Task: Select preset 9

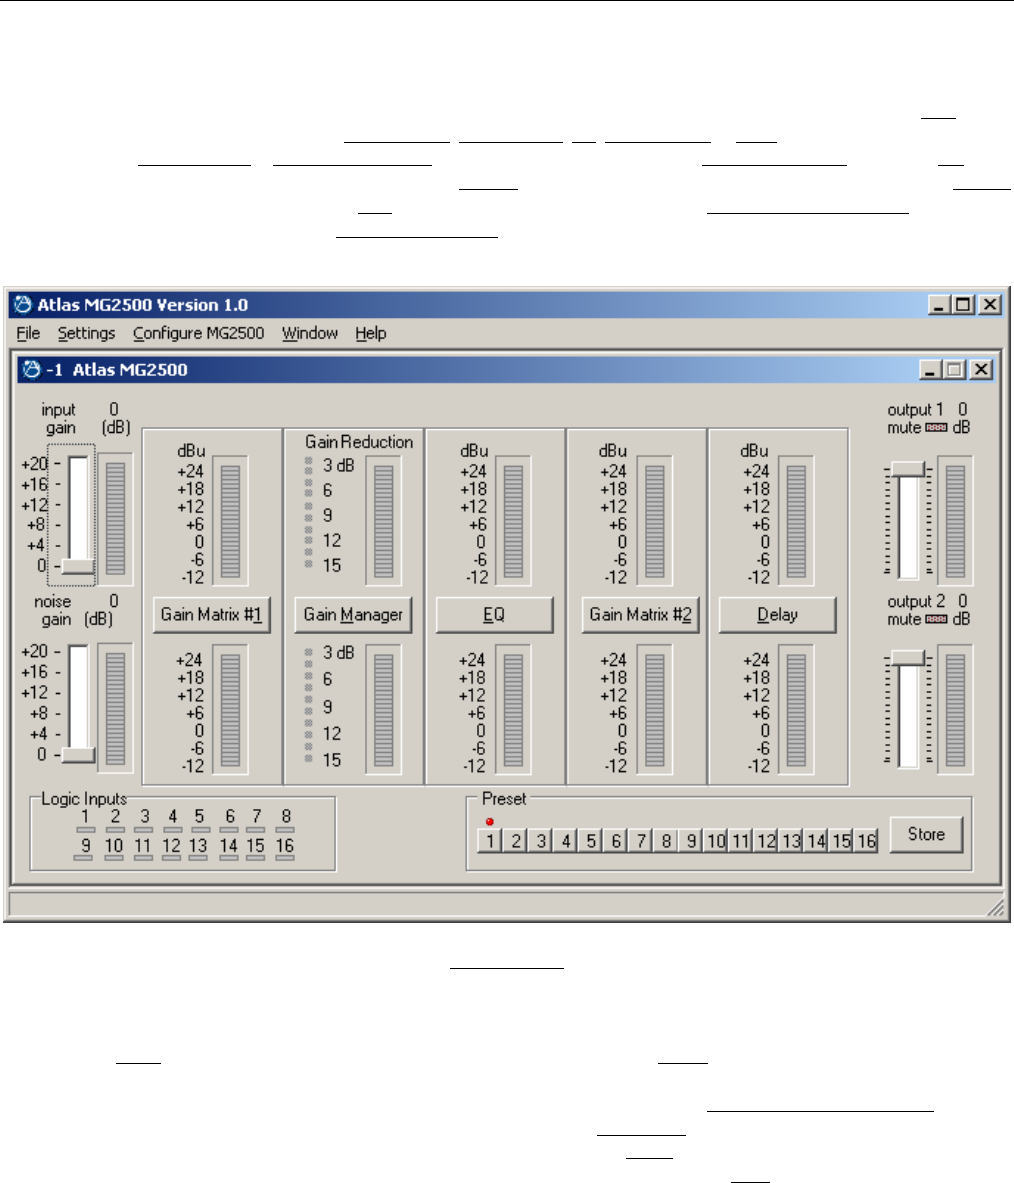Action: [x=690, y=840]
